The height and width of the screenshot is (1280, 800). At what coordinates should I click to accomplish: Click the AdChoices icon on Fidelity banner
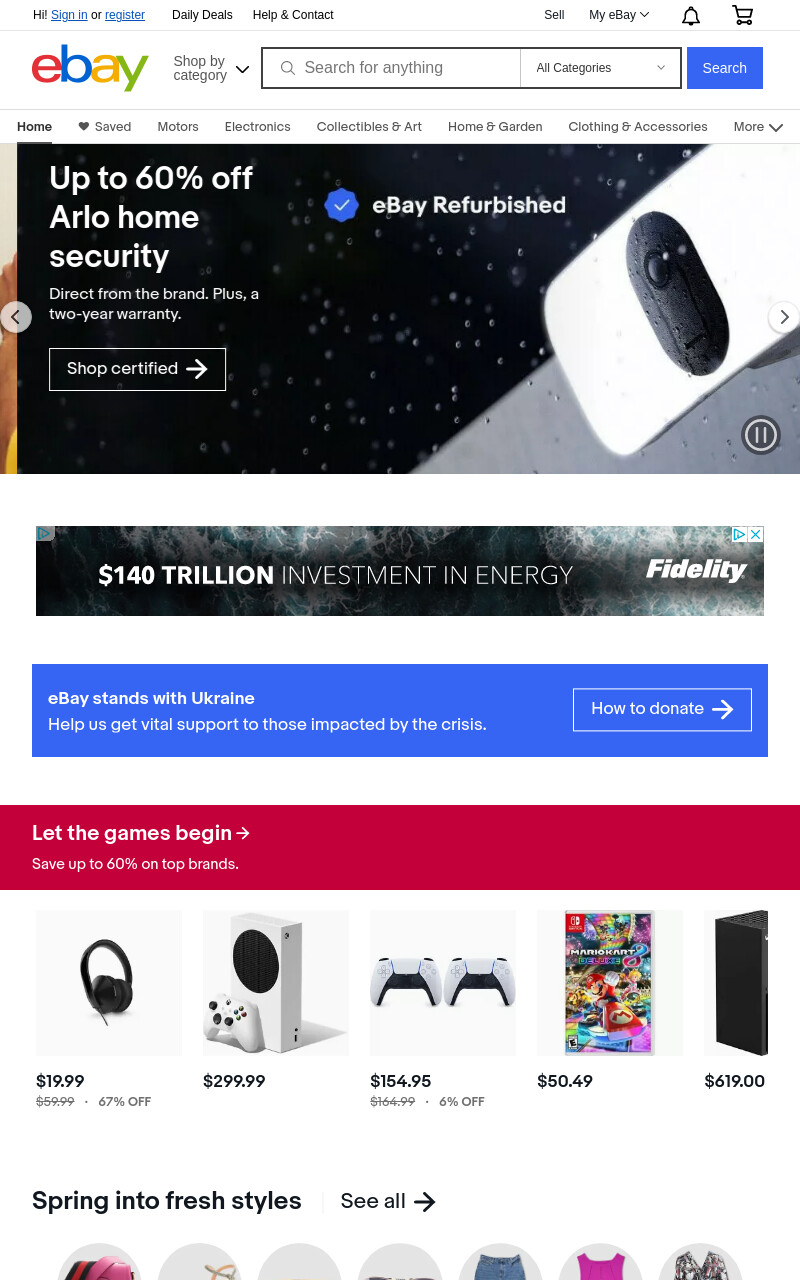(x=740, y=534)
